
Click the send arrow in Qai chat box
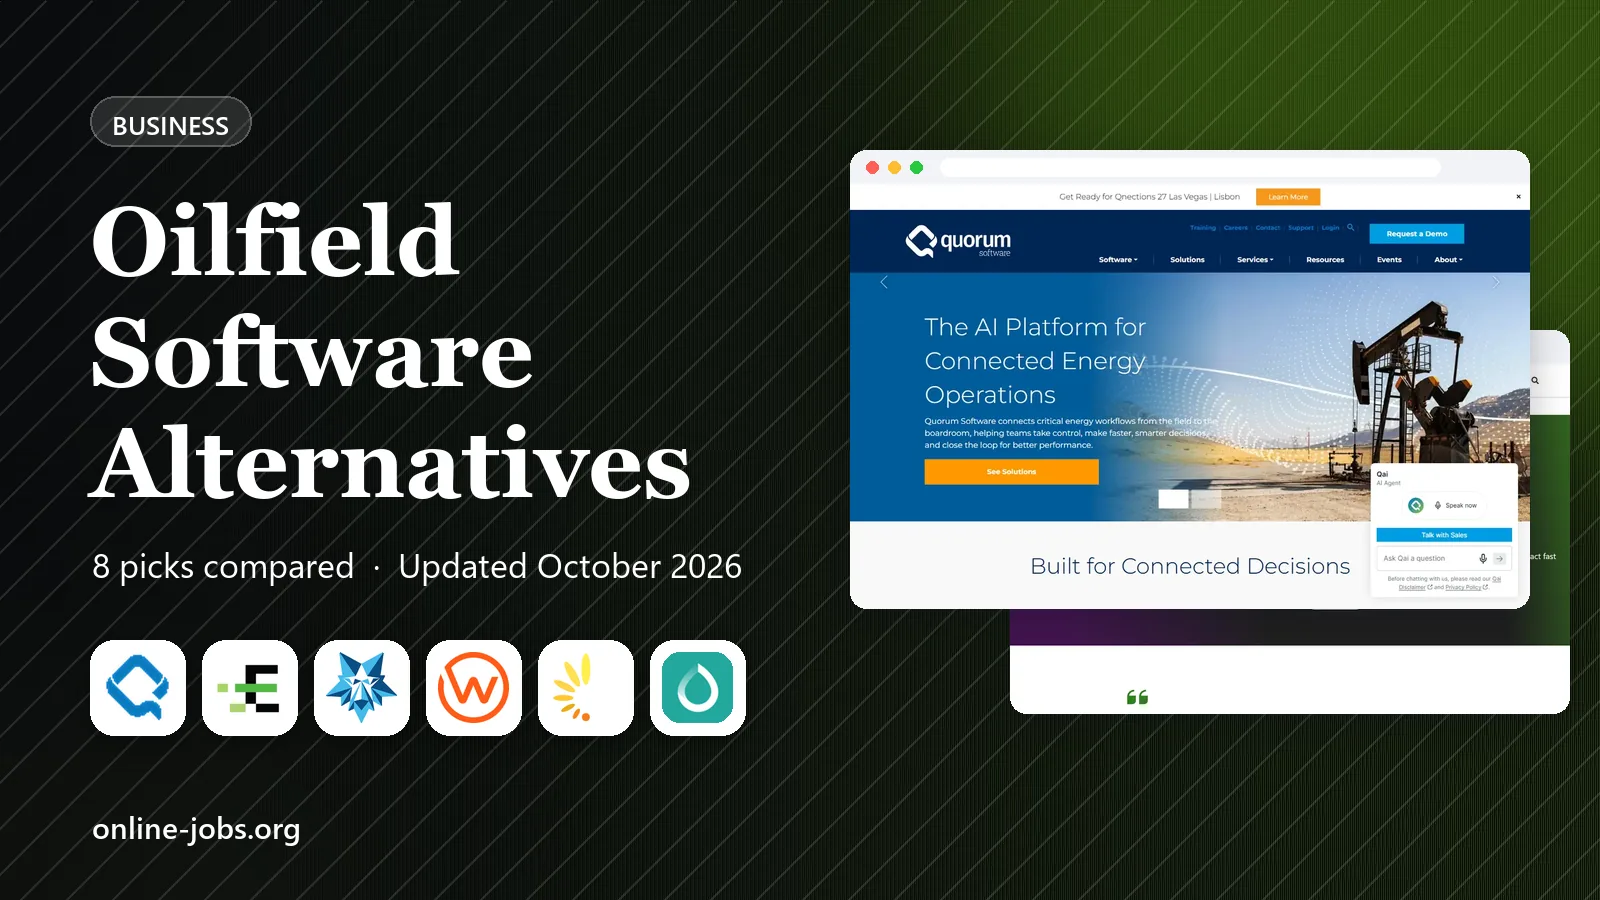pyautogui.click(x=1499, y=558)
